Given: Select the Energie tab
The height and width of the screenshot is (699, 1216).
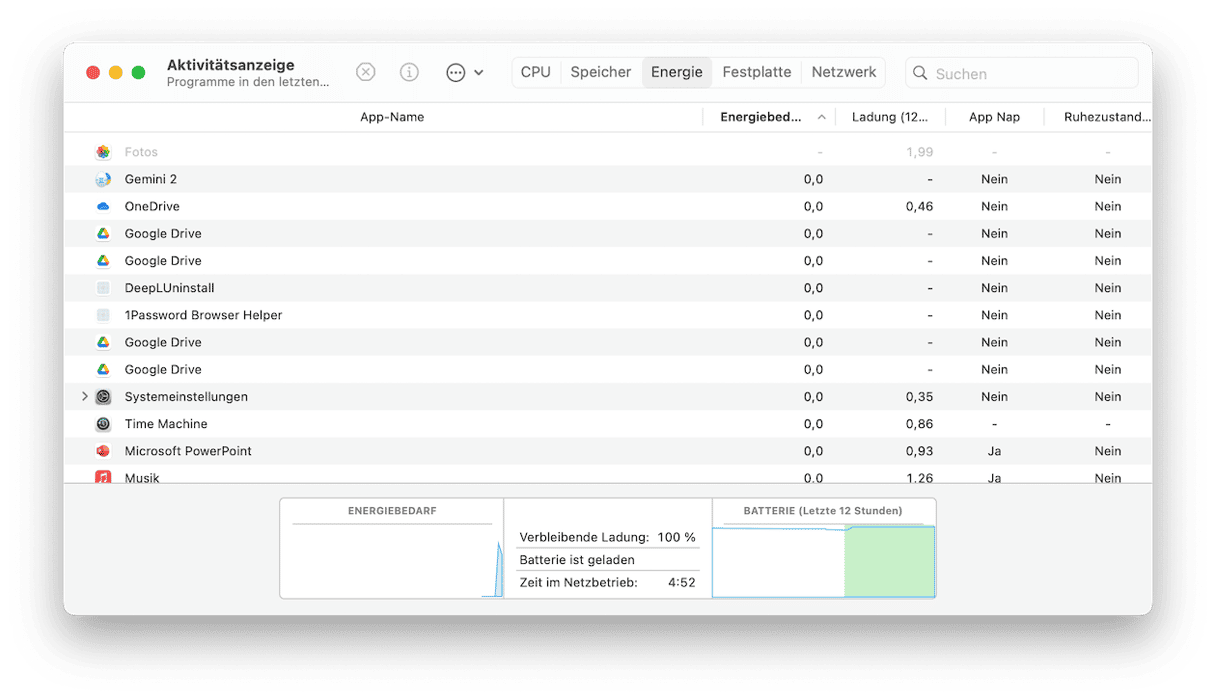Looking at the screenshot, I should (677, 72).
